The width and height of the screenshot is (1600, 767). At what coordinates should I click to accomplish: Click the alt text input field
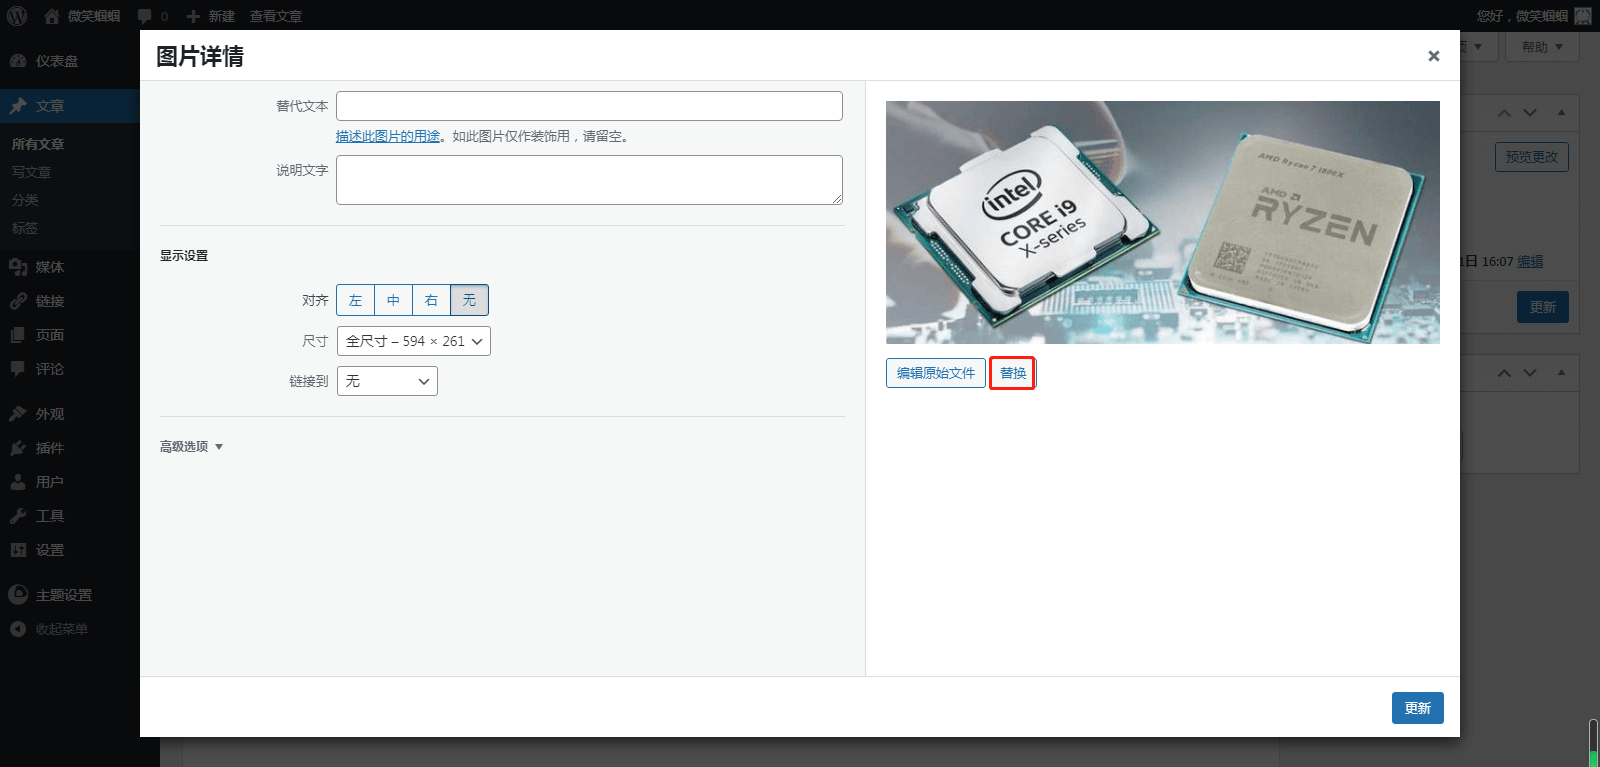pos(589,106)
